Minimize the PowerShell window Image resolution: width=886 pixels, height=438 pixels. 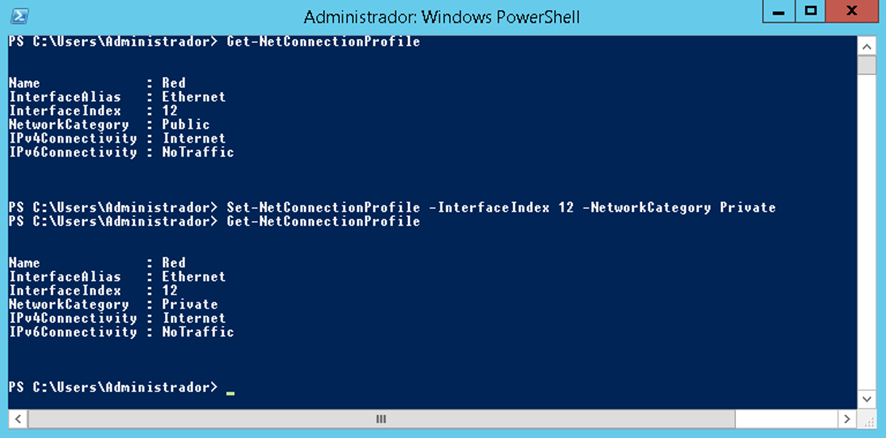pos(781,12)
